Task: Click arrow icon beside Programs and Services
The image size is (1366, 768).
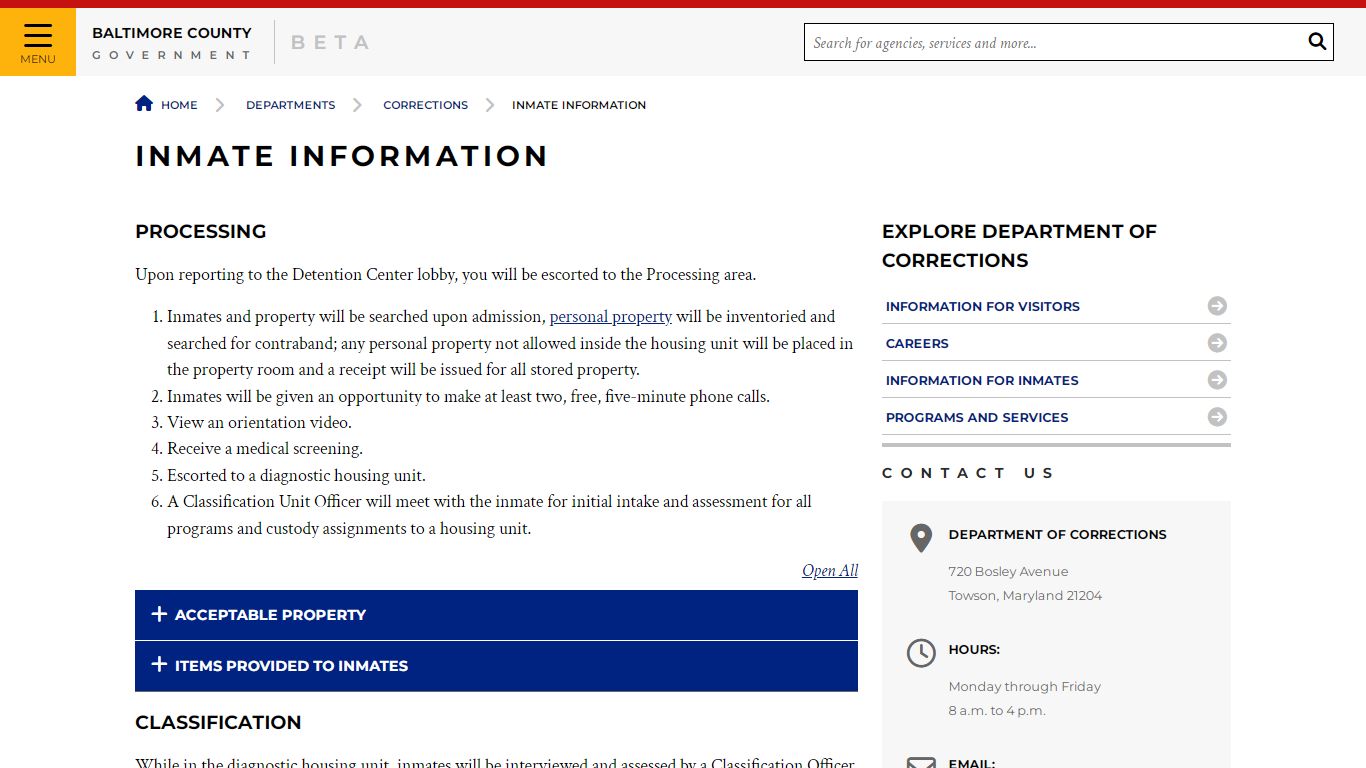Action: 1217,417
